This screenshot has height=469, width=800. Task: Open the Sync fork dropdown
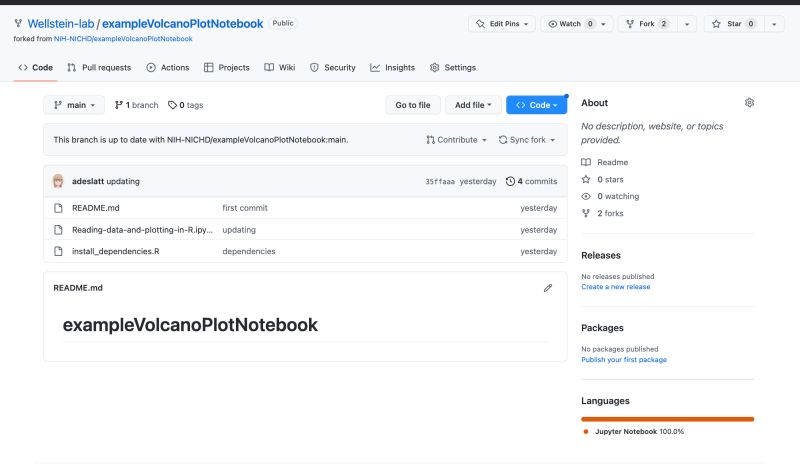tap(527, 140)
